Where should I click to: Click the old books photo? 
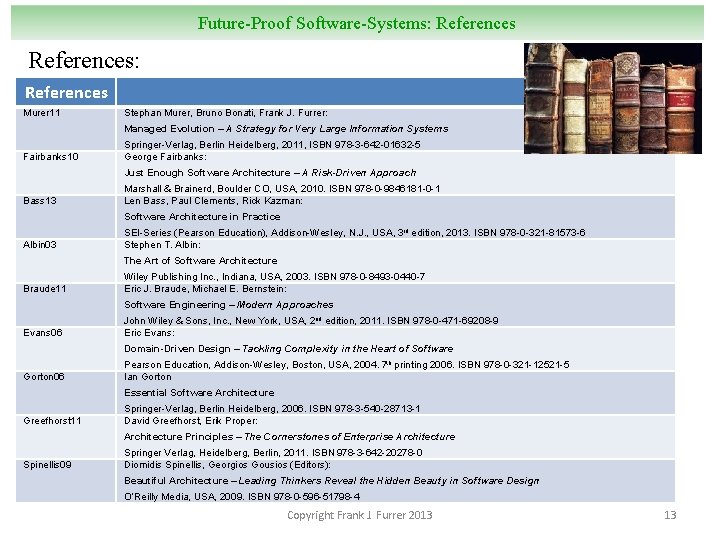(613, 98)
